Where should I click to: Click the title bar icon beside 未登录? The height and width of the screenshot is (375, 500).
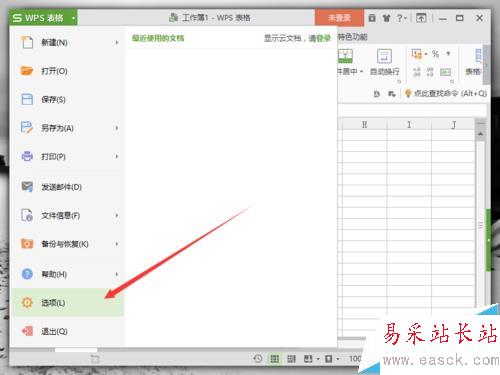coord(372,18)
